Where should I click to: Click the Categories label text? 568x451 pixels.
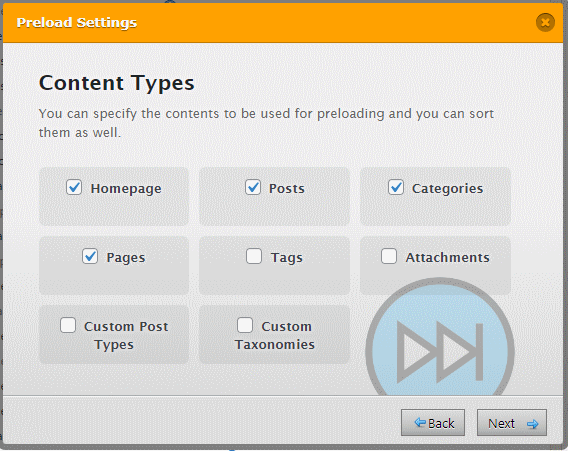447,189
